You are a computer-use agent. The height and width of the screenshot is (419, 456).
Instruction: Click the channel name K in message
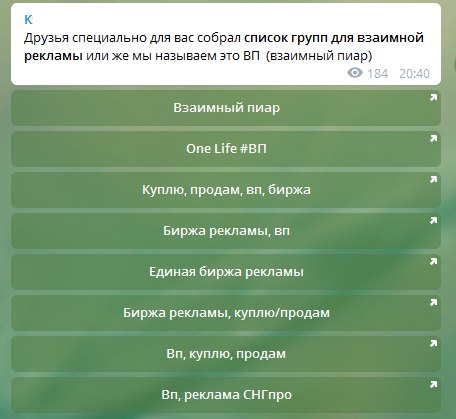pyautogui.click(x=28, y=20)
